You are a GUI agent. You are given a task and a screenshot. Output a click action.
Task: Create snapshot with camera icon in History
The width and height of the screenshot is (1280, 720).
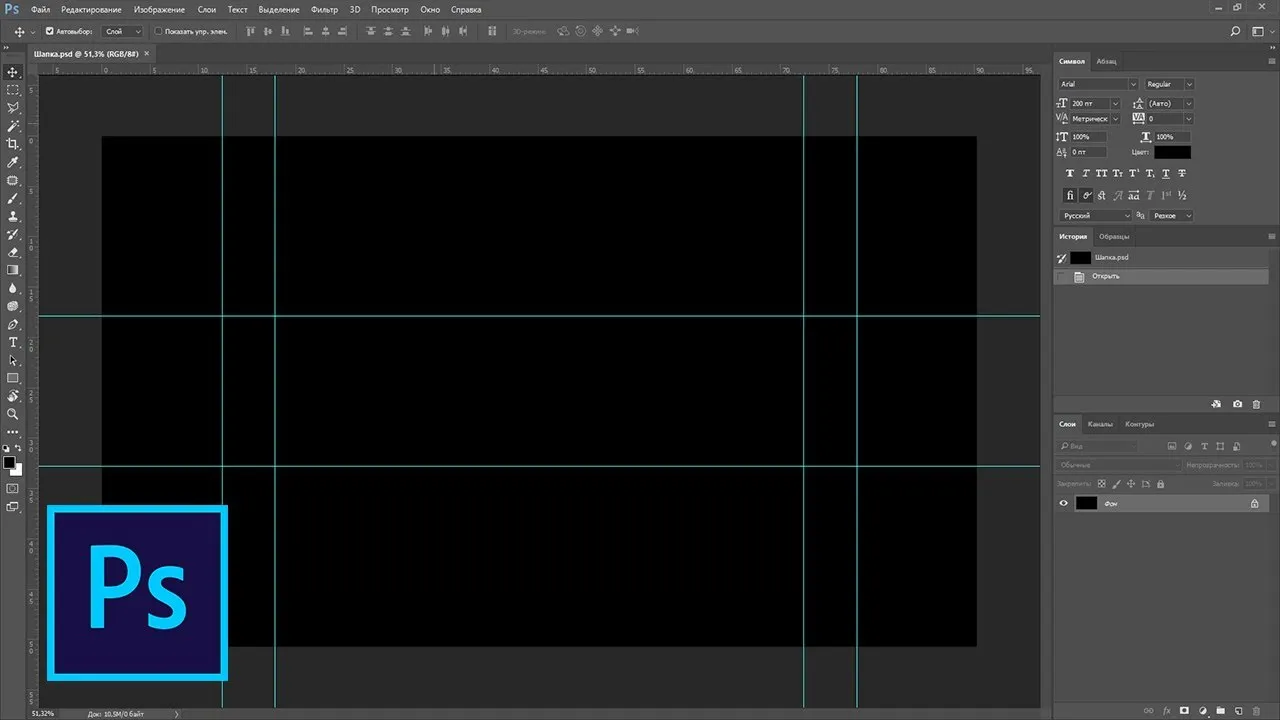click(x=1238, y=404)
